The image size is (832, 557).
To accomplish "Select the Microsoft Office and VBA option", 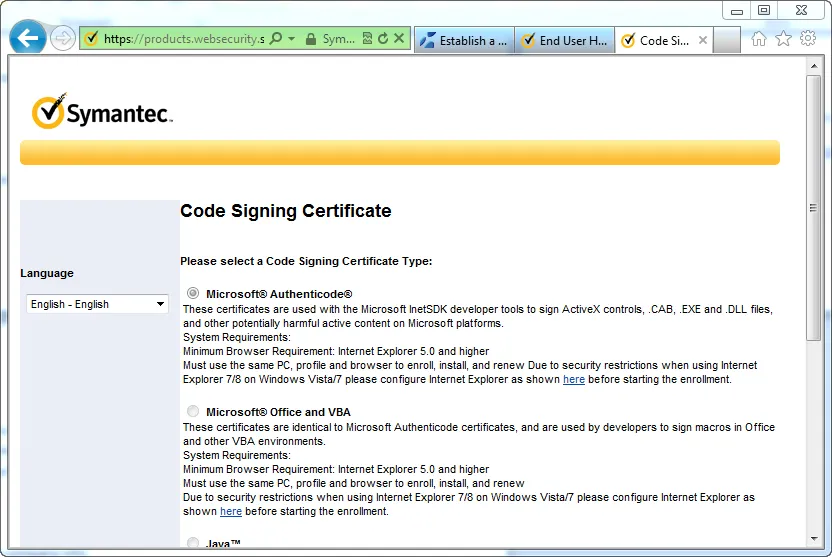I will point(193,411).
